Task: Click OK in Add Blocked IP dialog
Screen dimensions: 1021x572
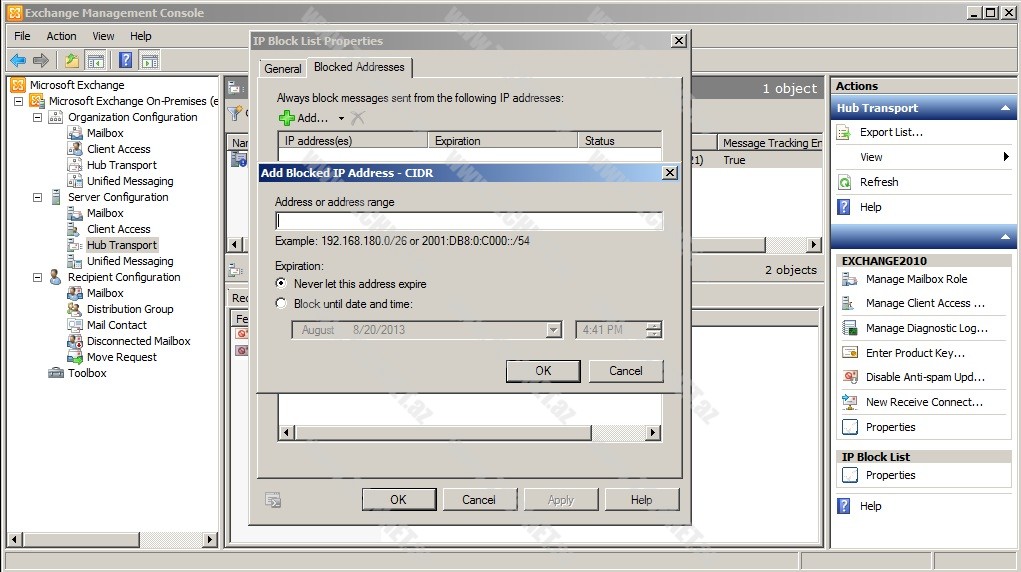Action: point(543,371)
